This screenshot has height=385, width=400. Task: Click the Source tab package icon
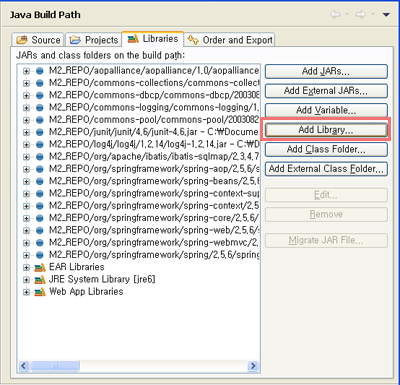pyautogui.click(x=22, y=40)
